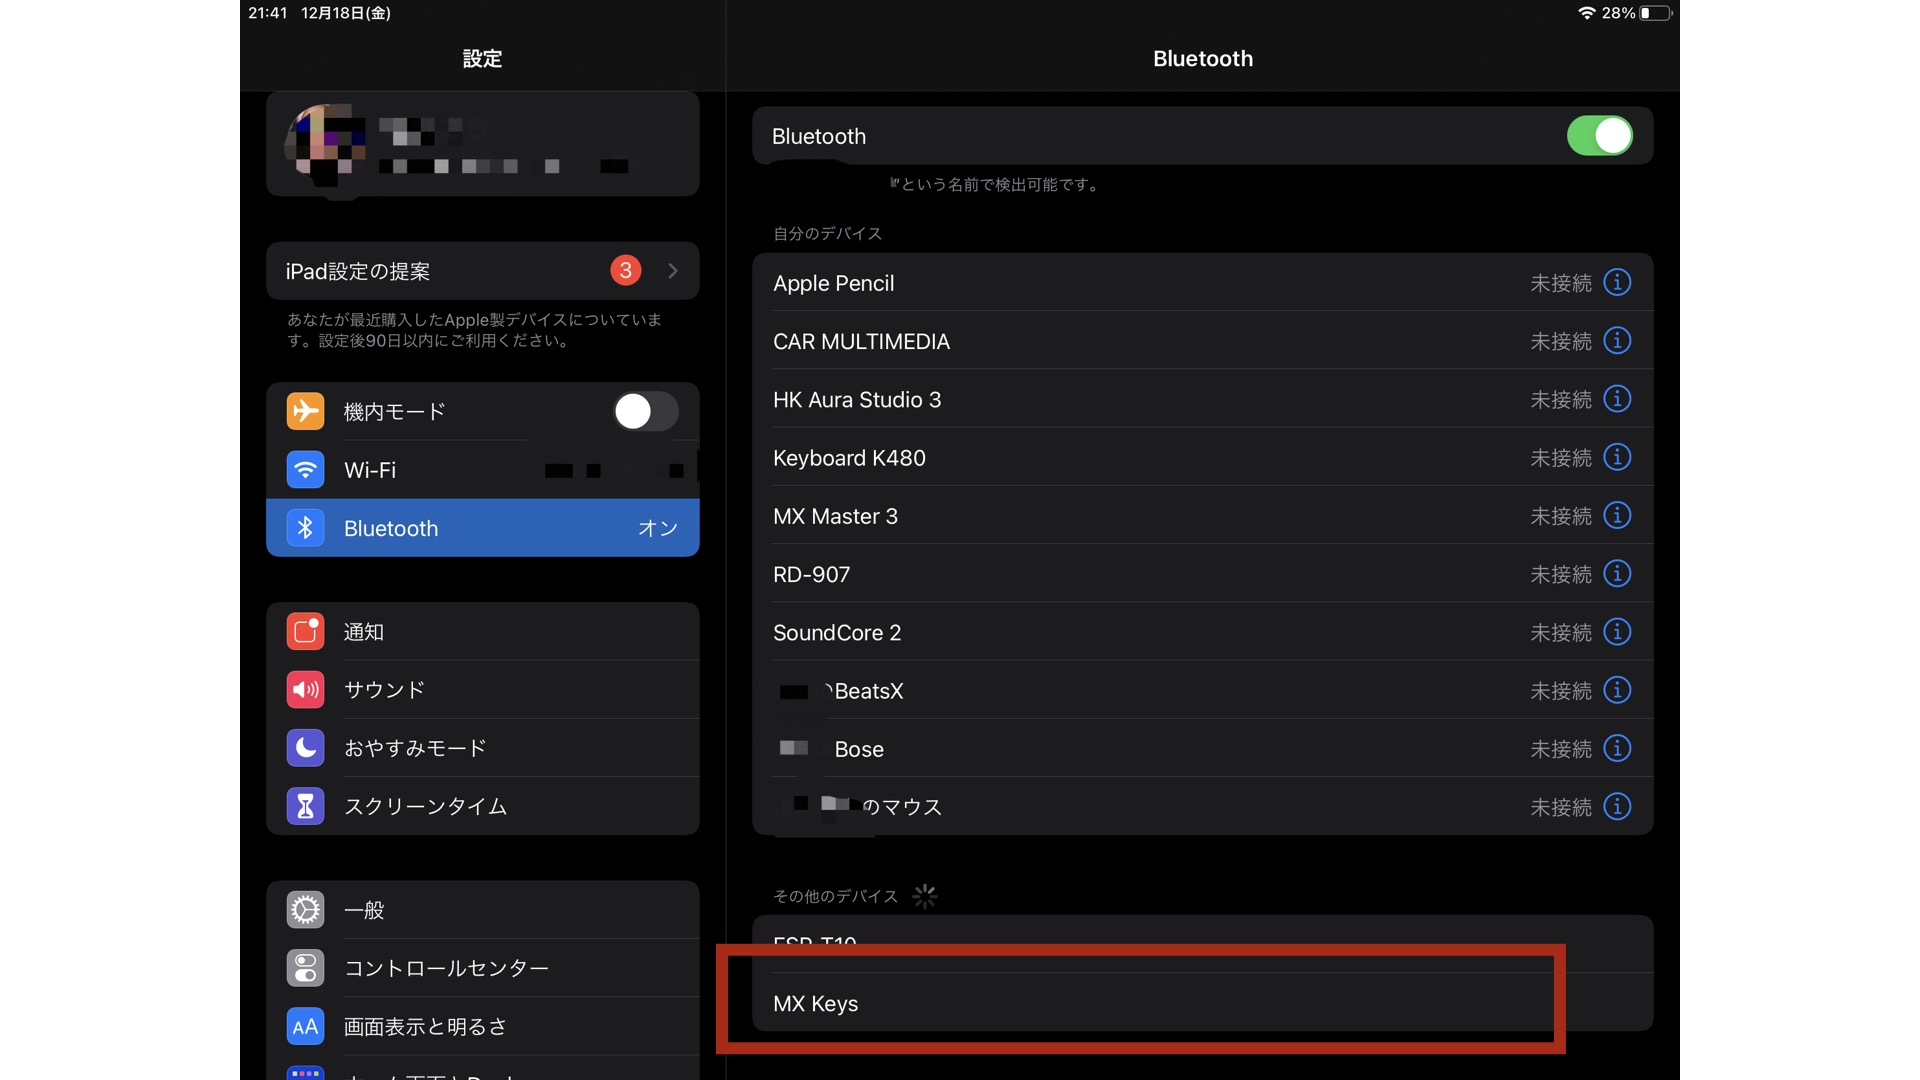Click the スクリーンタイム hourglass icon
1920x1080 pixels.
[305, 806]
